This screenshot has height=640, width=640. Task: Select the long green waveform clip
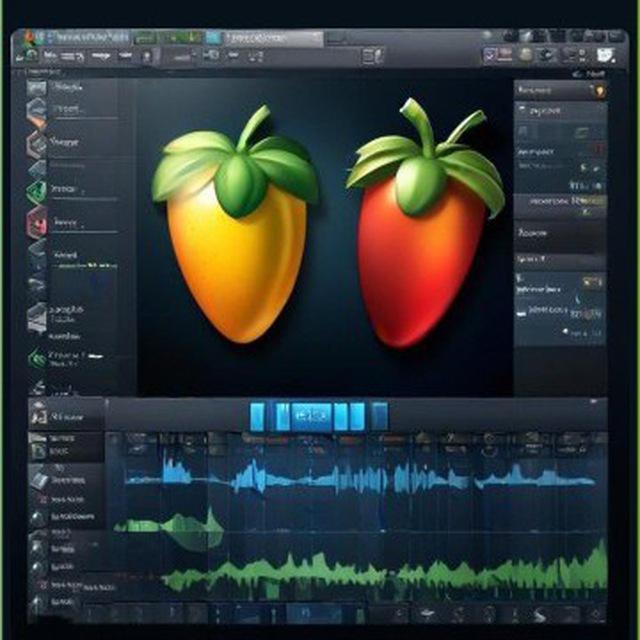click(384, 571)
